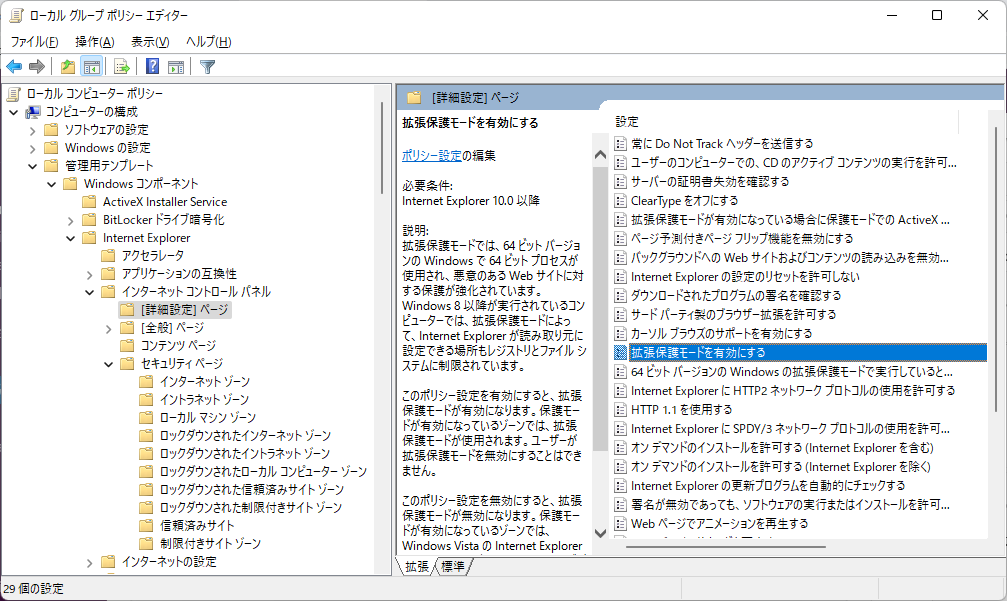Image resolution: width=1007 pixels, height=601 pixels.
Task: Click the settings list horizontal scrollbar
Action: tap(726, 546)
